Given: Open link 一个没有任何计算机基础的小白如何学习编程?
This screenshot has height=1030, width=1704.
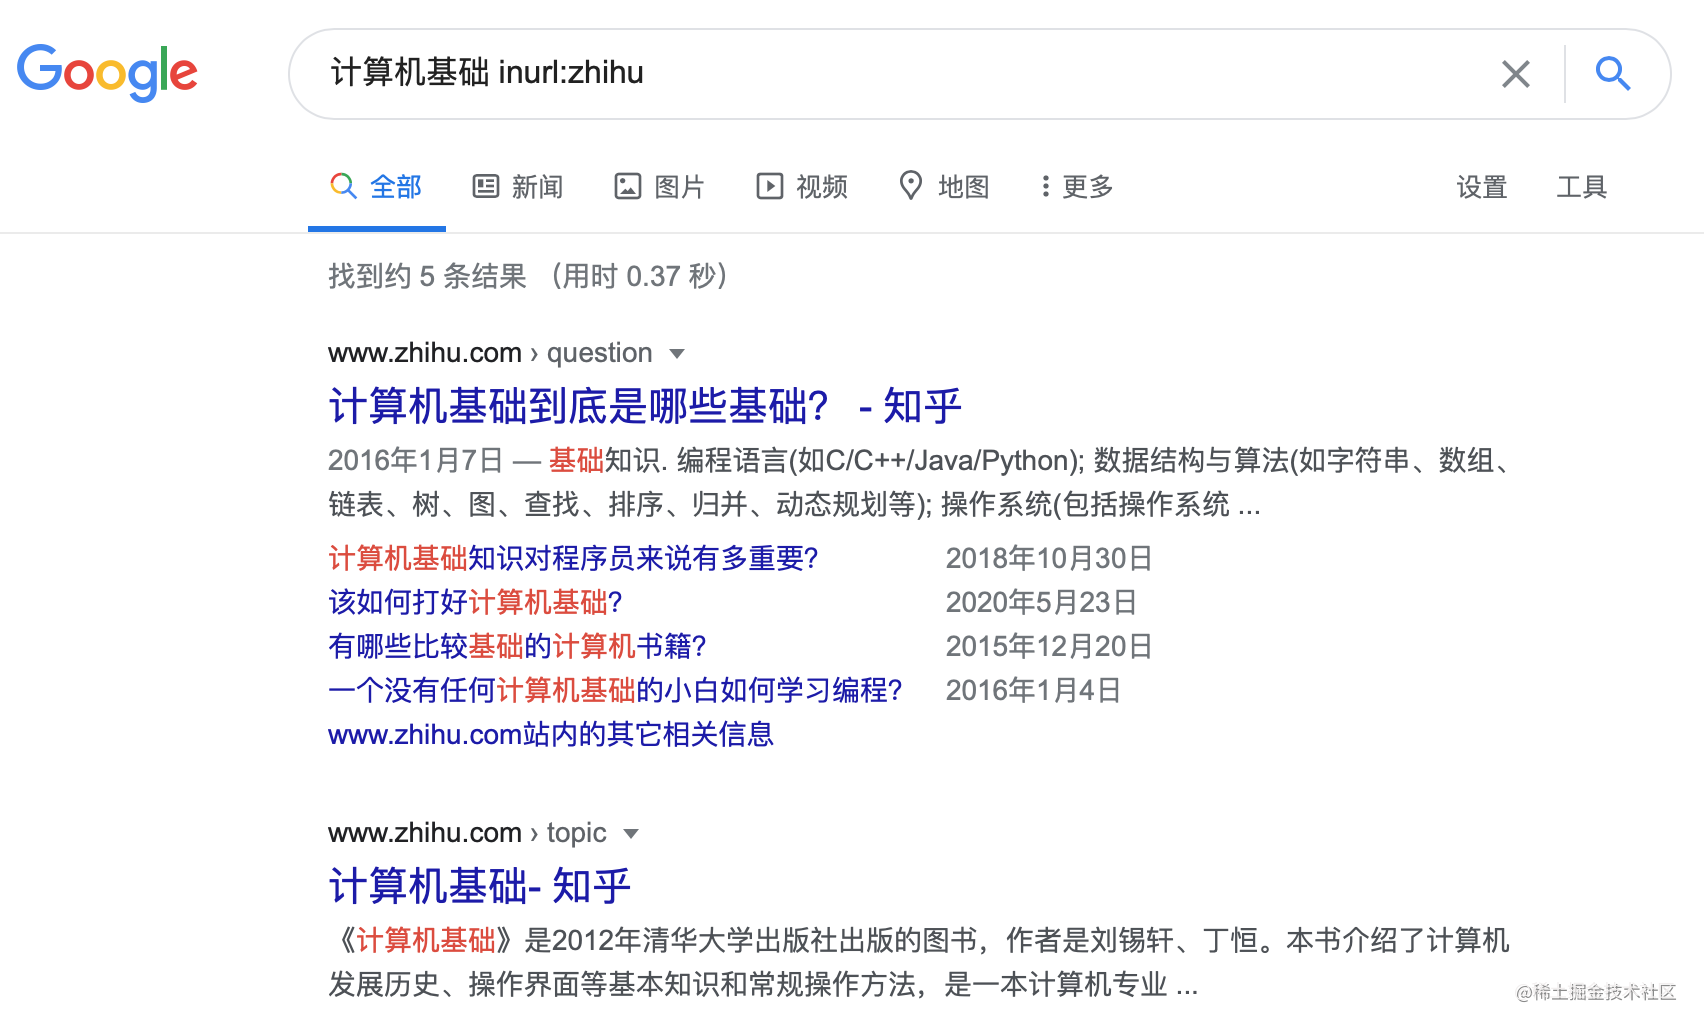Looking at the screenshot, I should 616,690.
